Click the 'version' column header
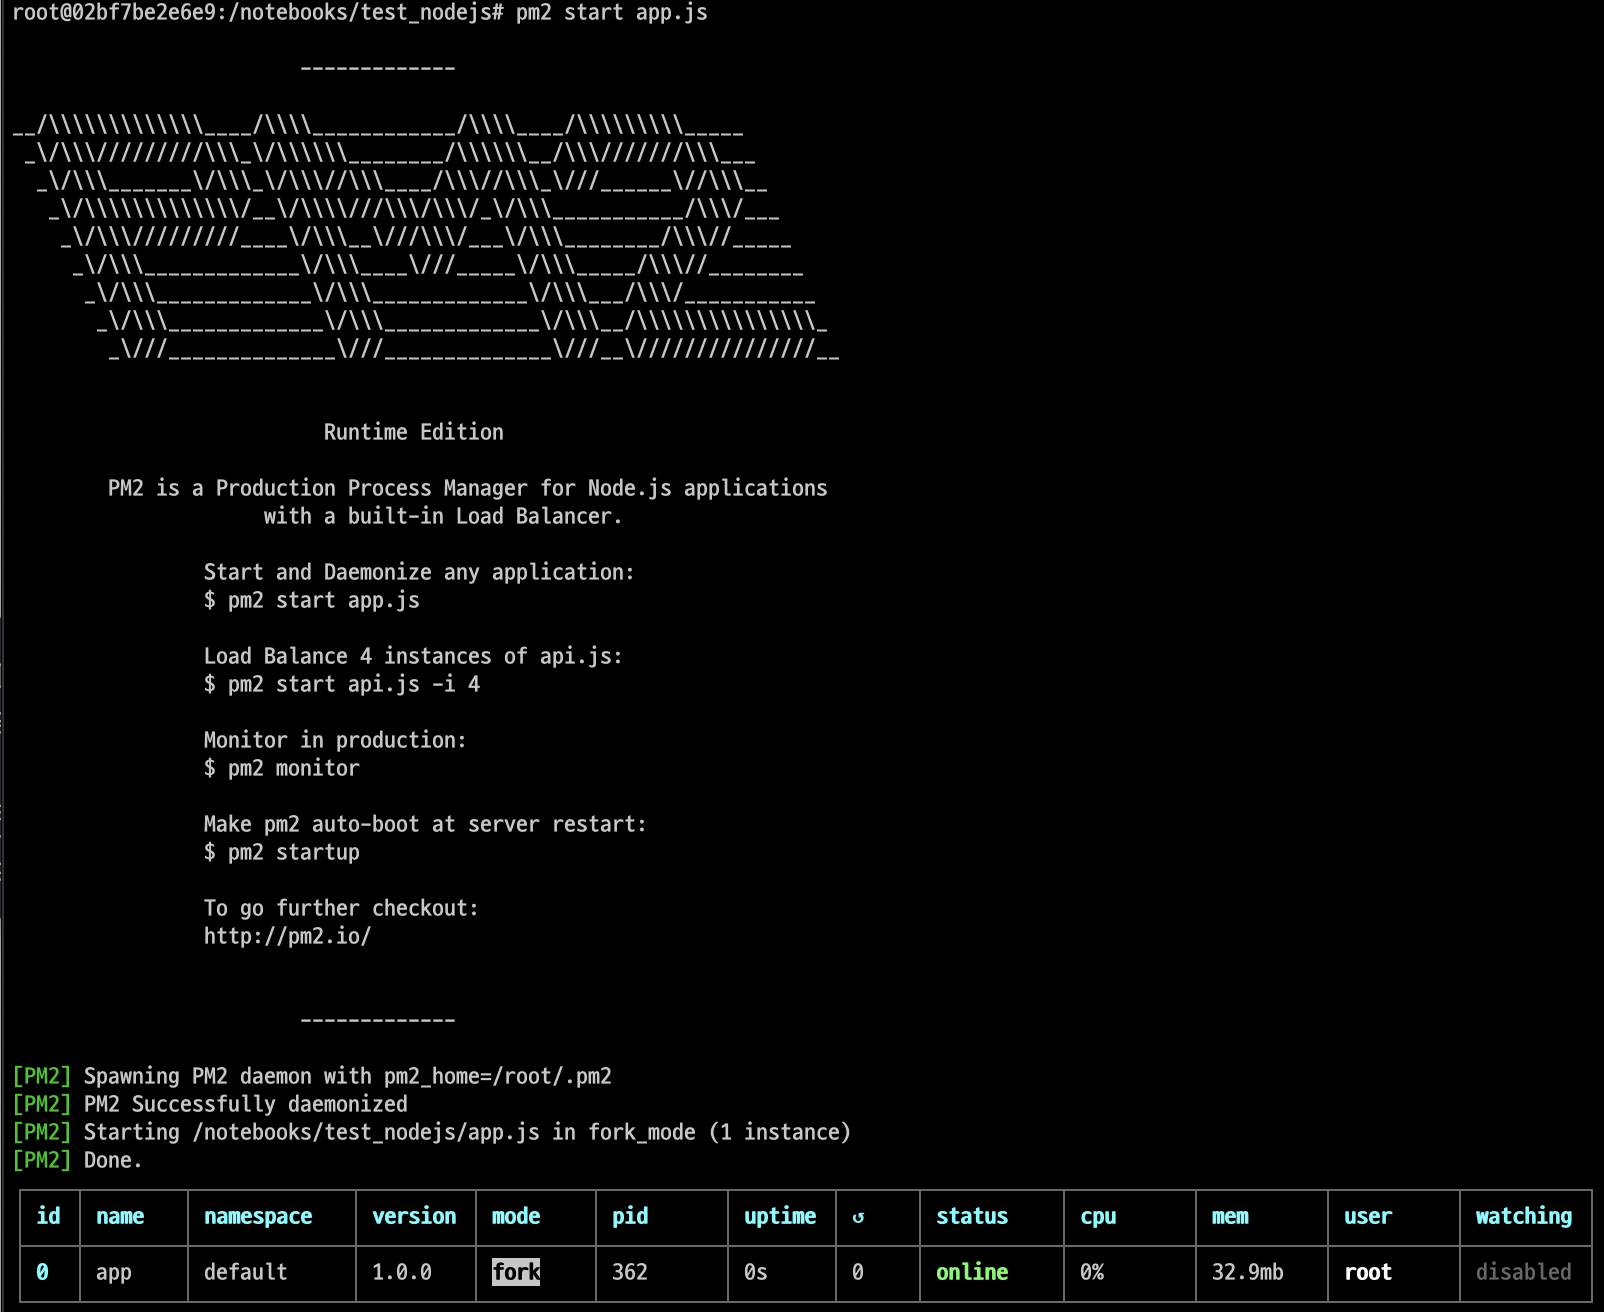Viewport: 1604px width, 1312px height. click(414, 1216)
